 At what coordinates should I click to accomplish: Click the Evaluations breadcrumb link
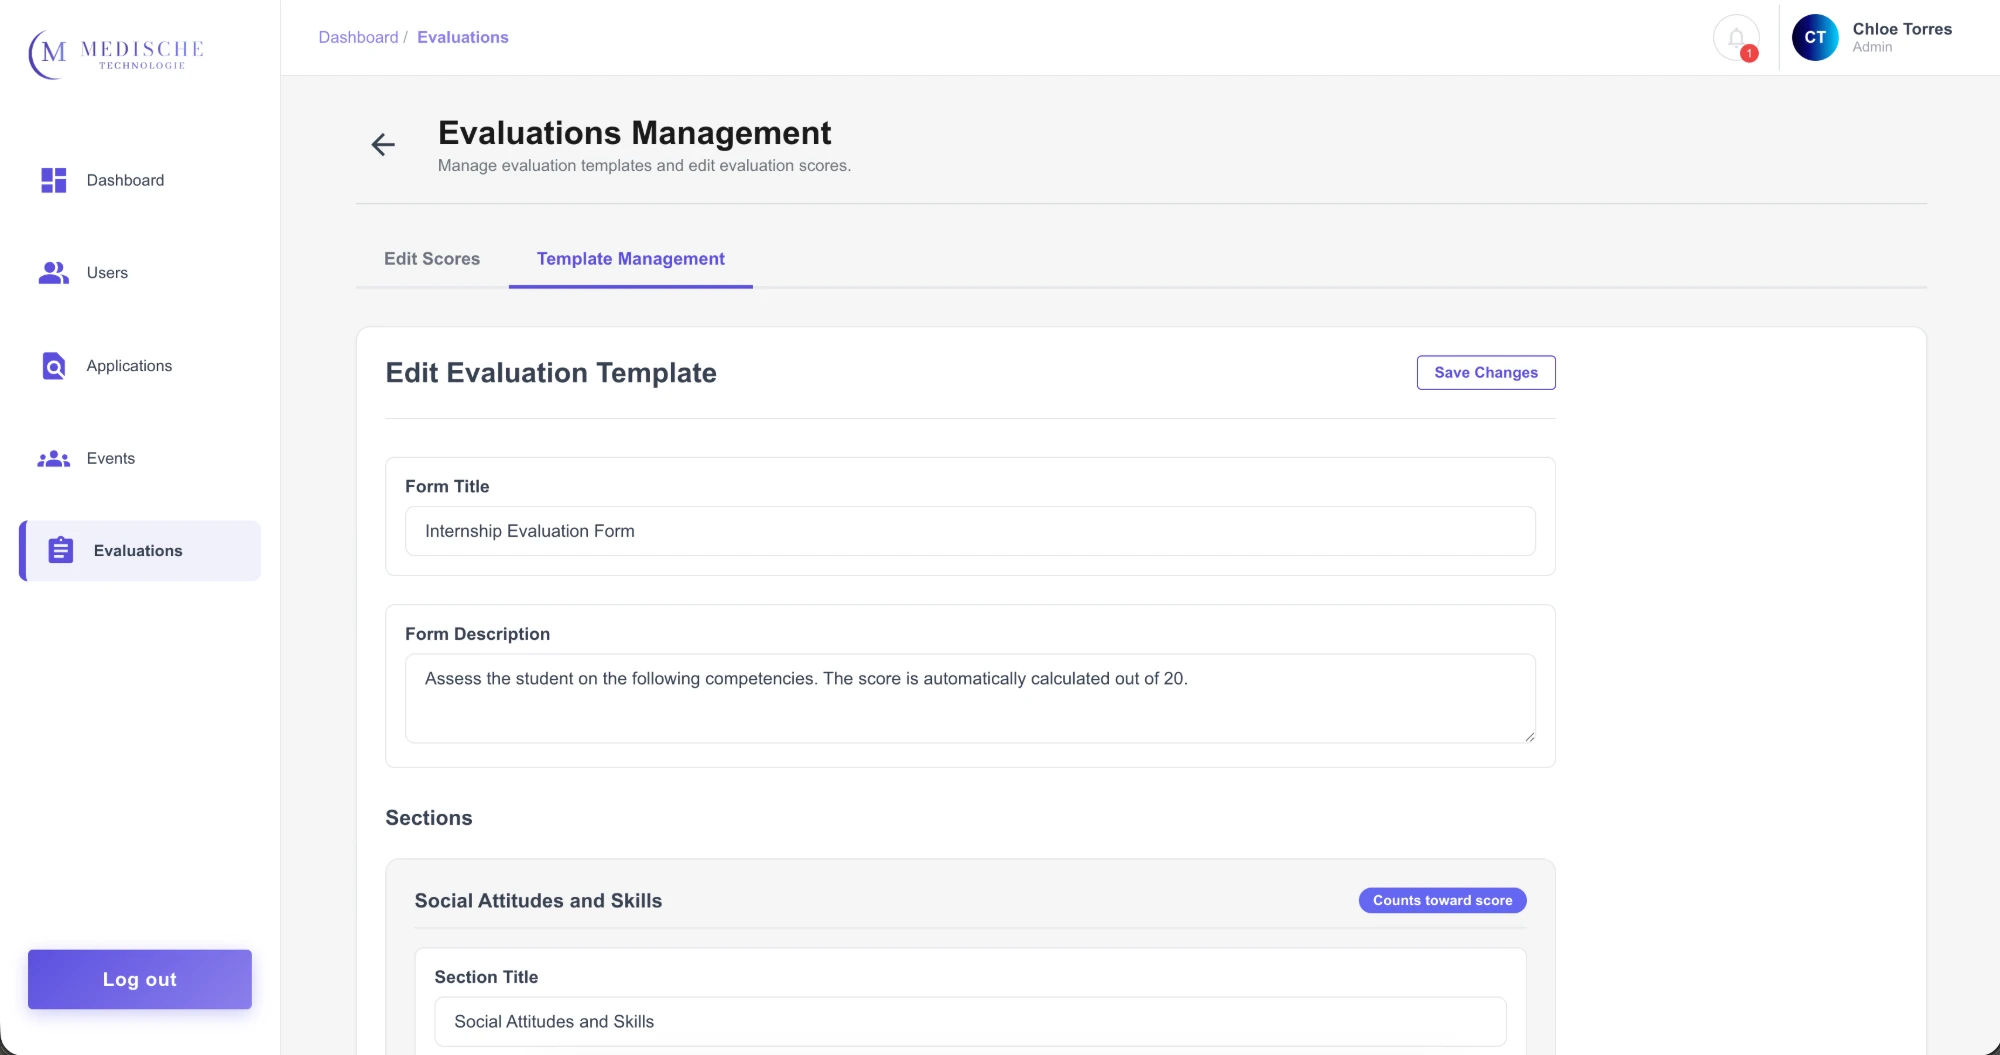463,37
